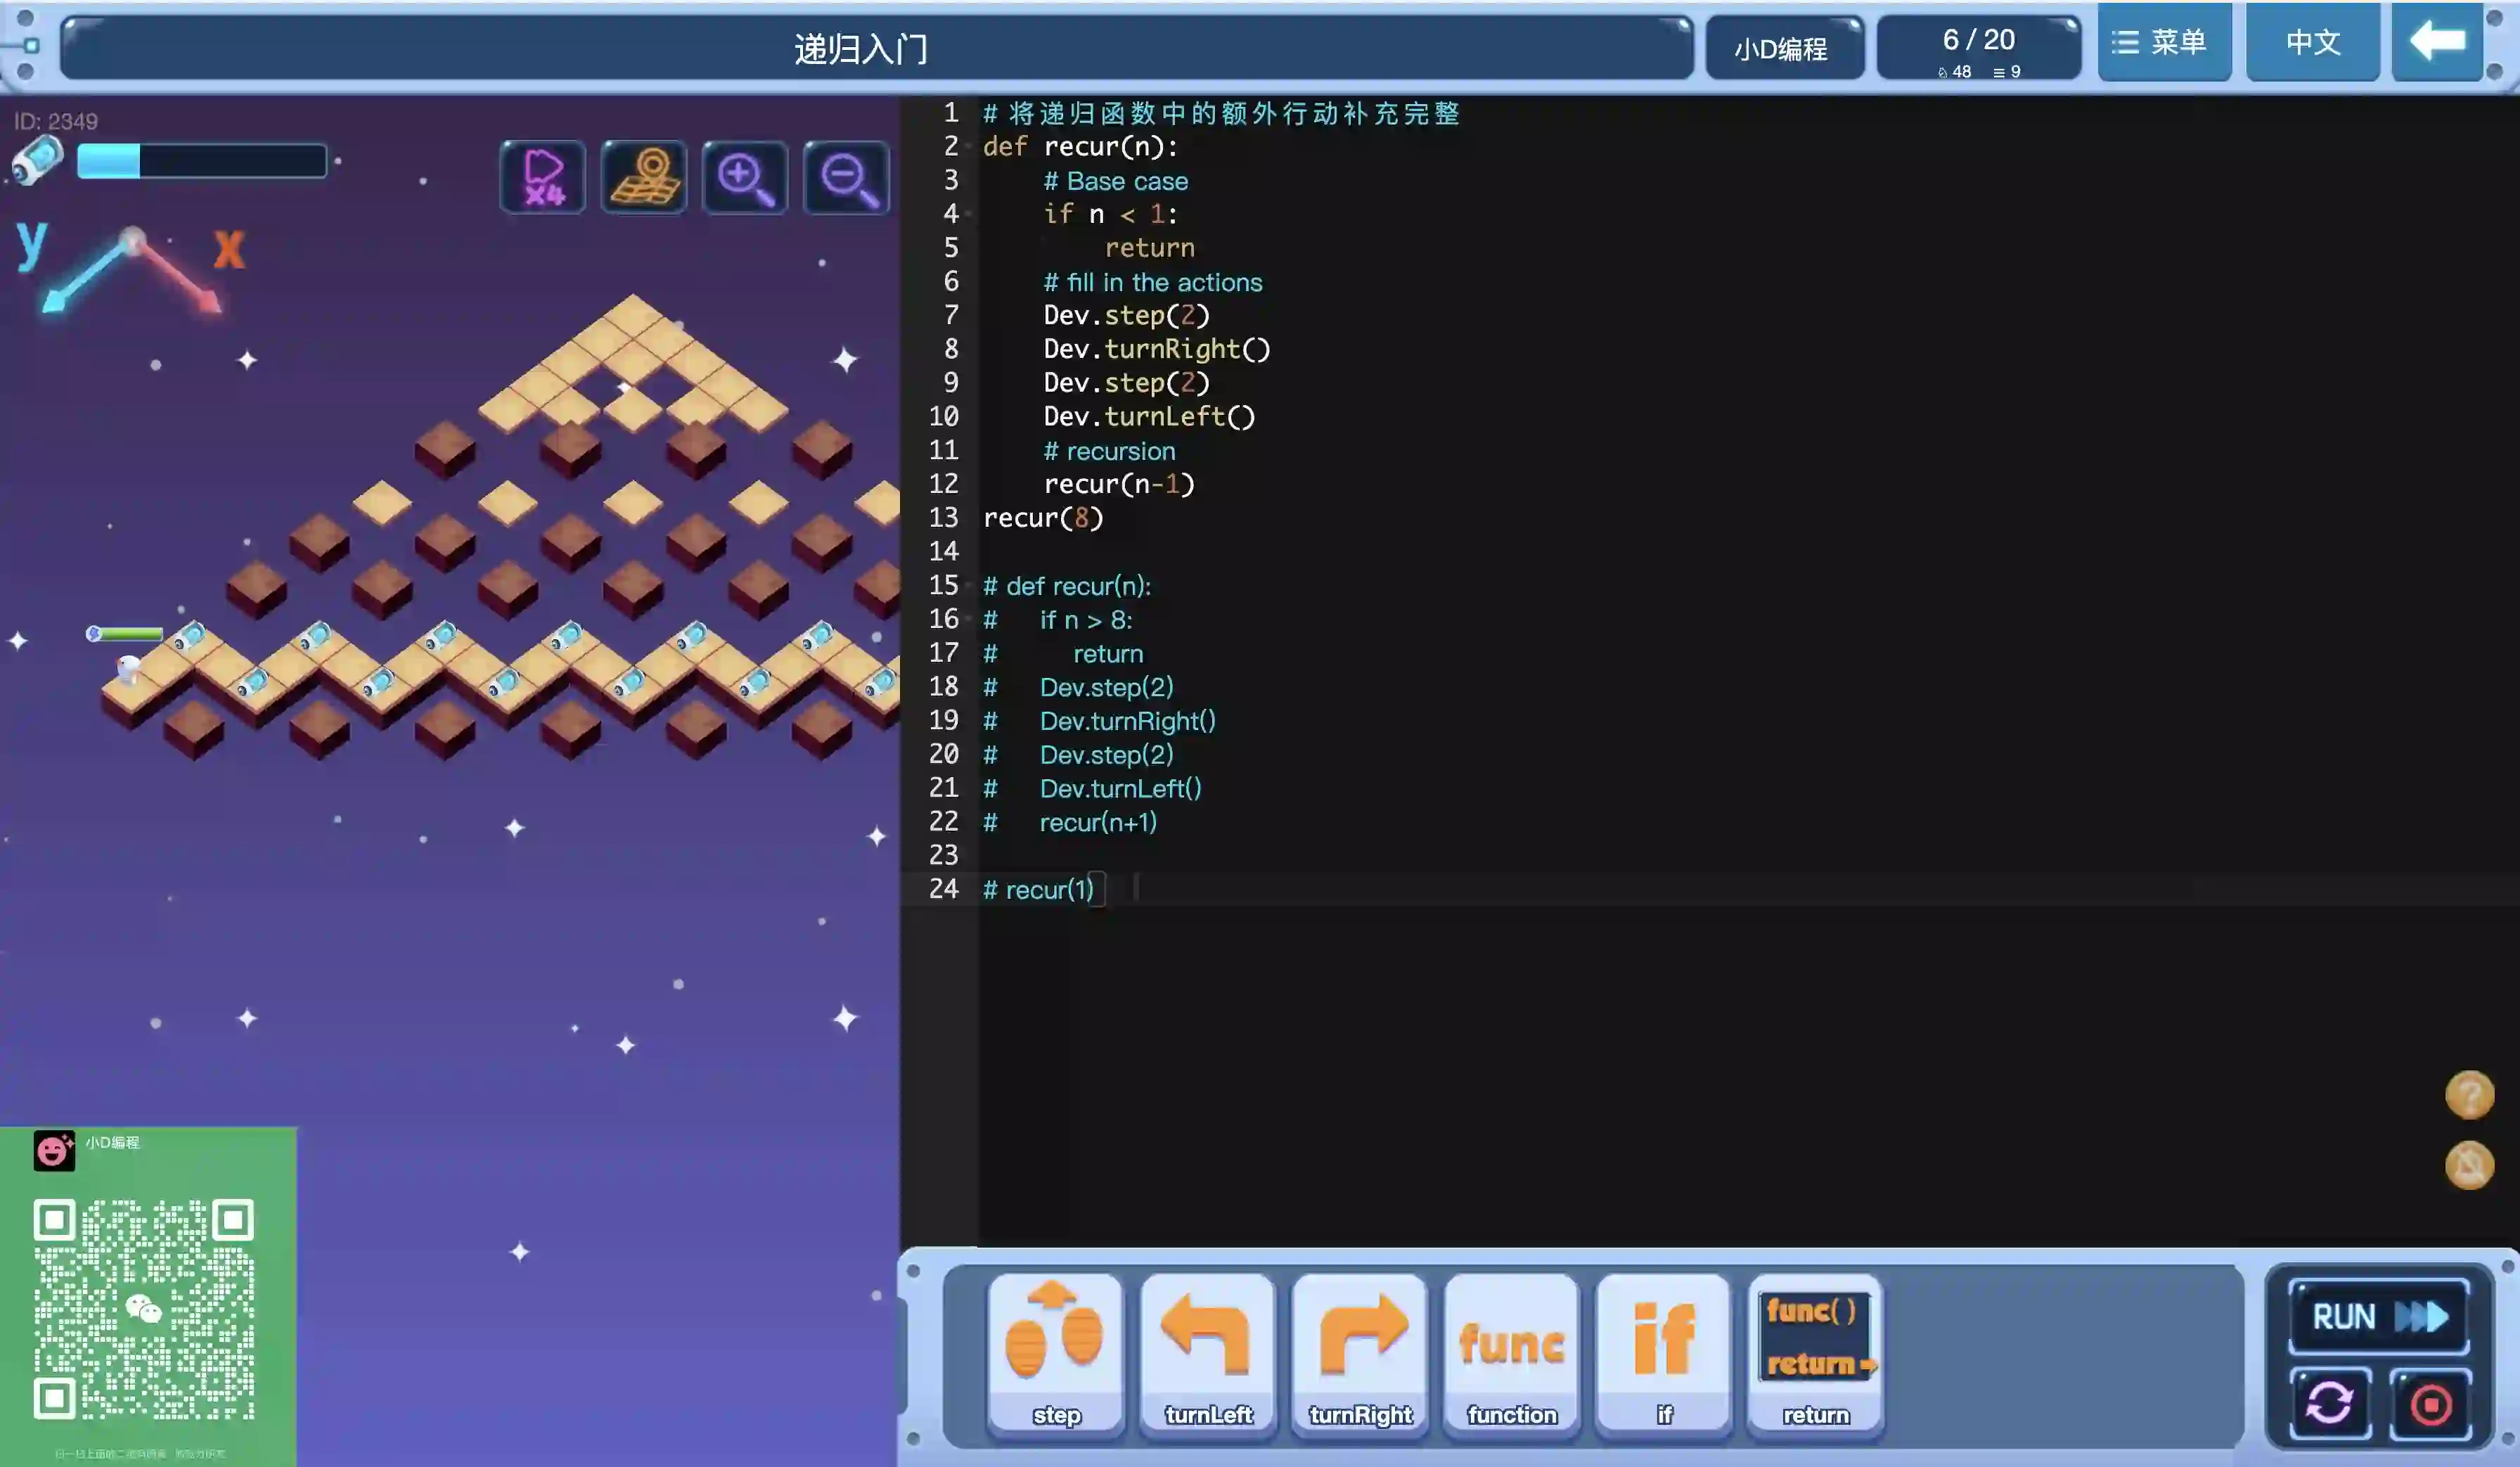The width and height of the screenshot is (2520, 1467).
Task: Add an if statement block
Action: (x=1663, y=1352)
